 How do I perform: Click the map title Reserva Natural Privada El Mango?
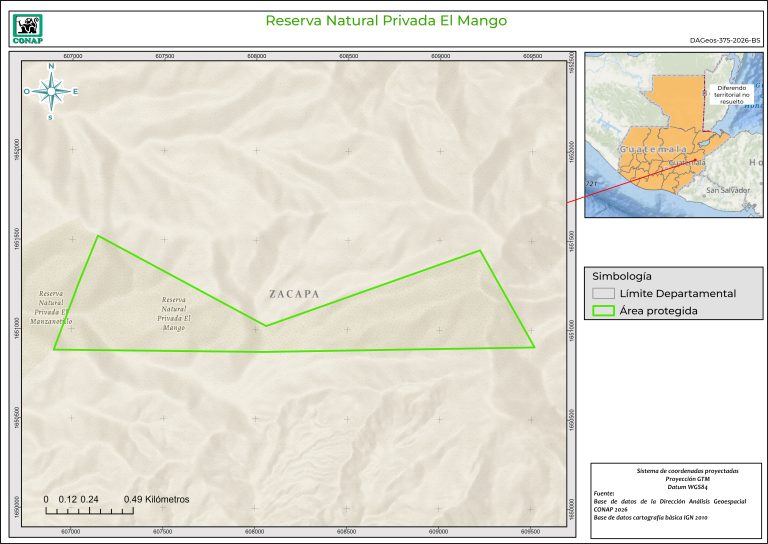[x=386, y=20]
